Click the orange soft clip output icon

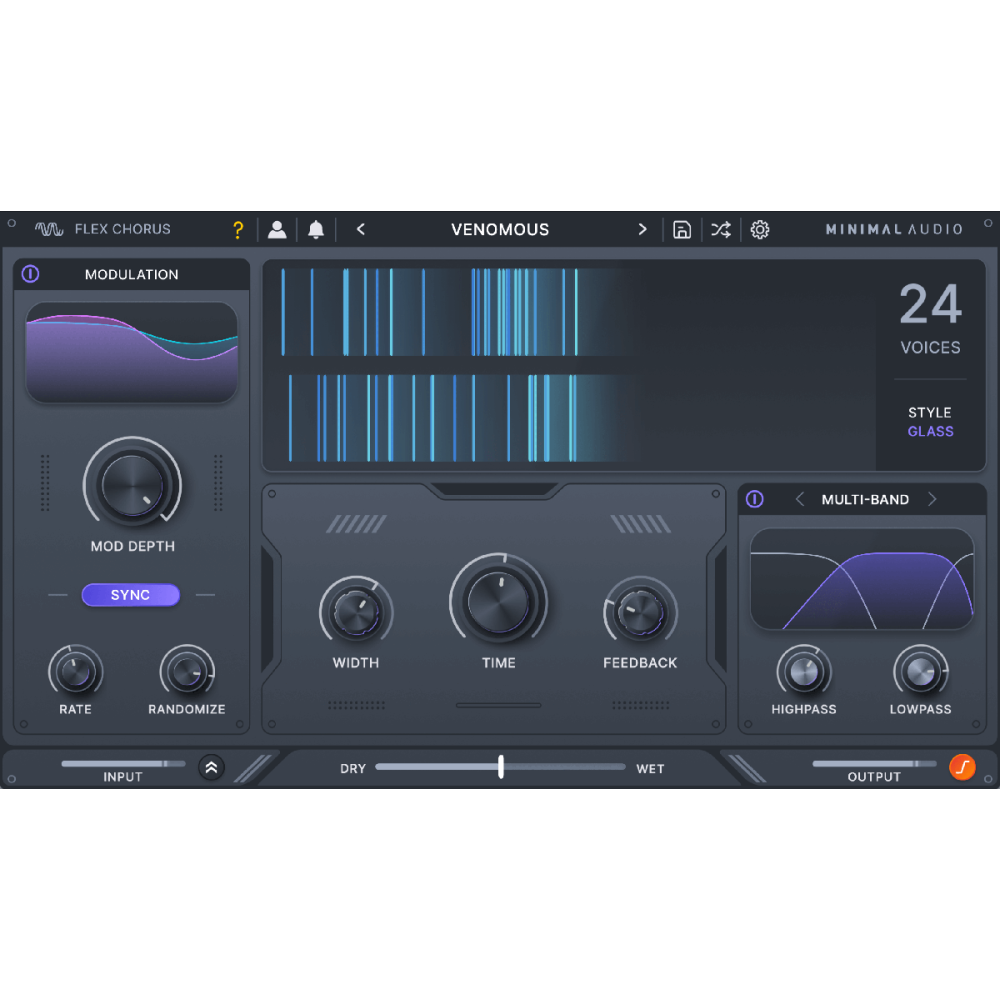[962, 767]
